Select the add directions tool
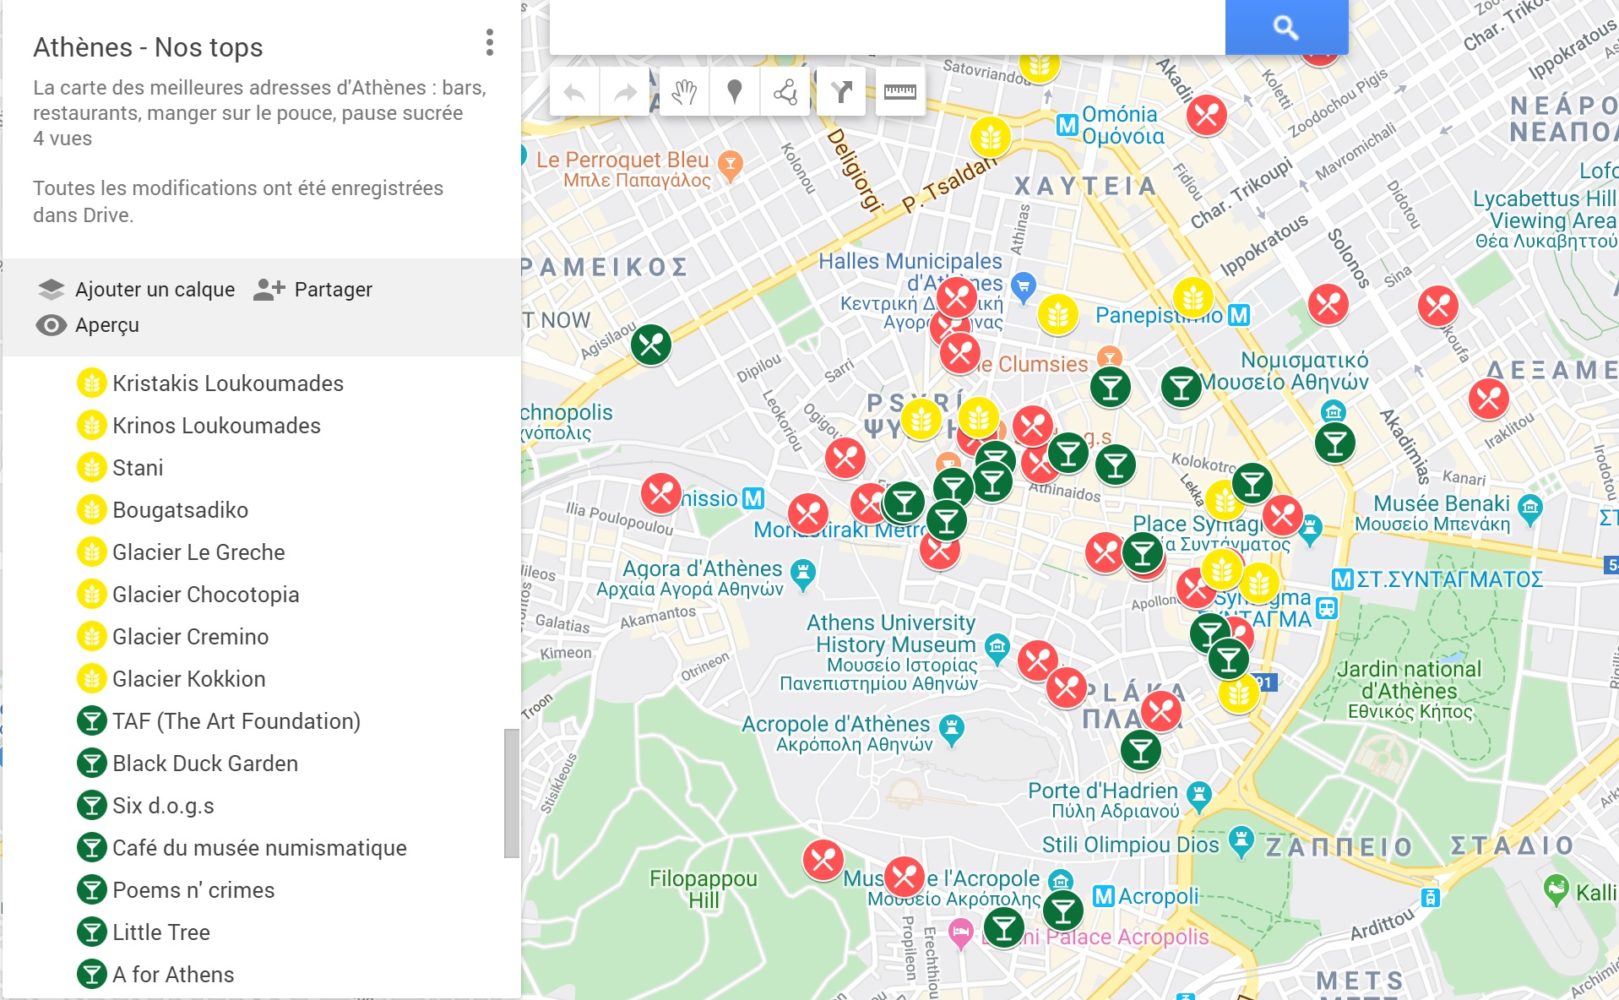The image size is (1619, 1000). [x=841, y=93]
